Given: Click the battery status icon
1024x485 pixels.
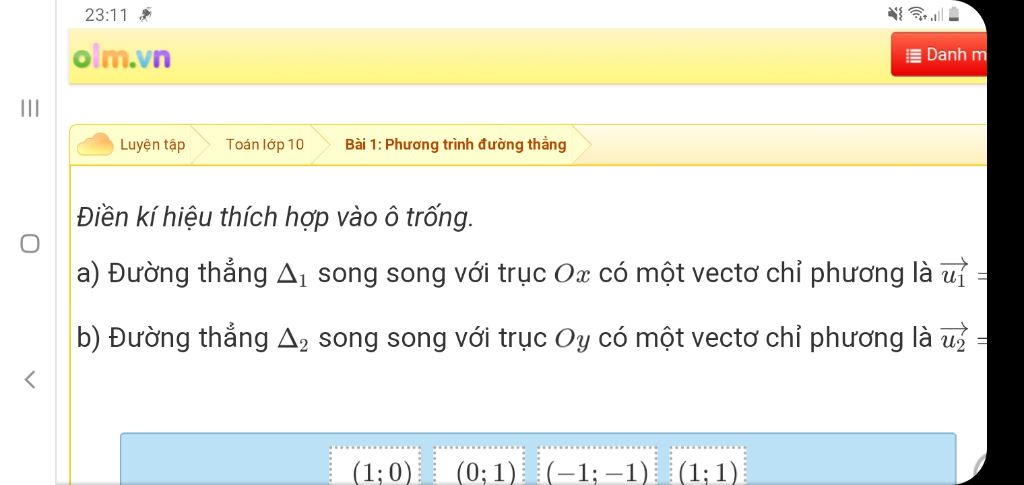Looking at the screenshot, I should [954, 14].
